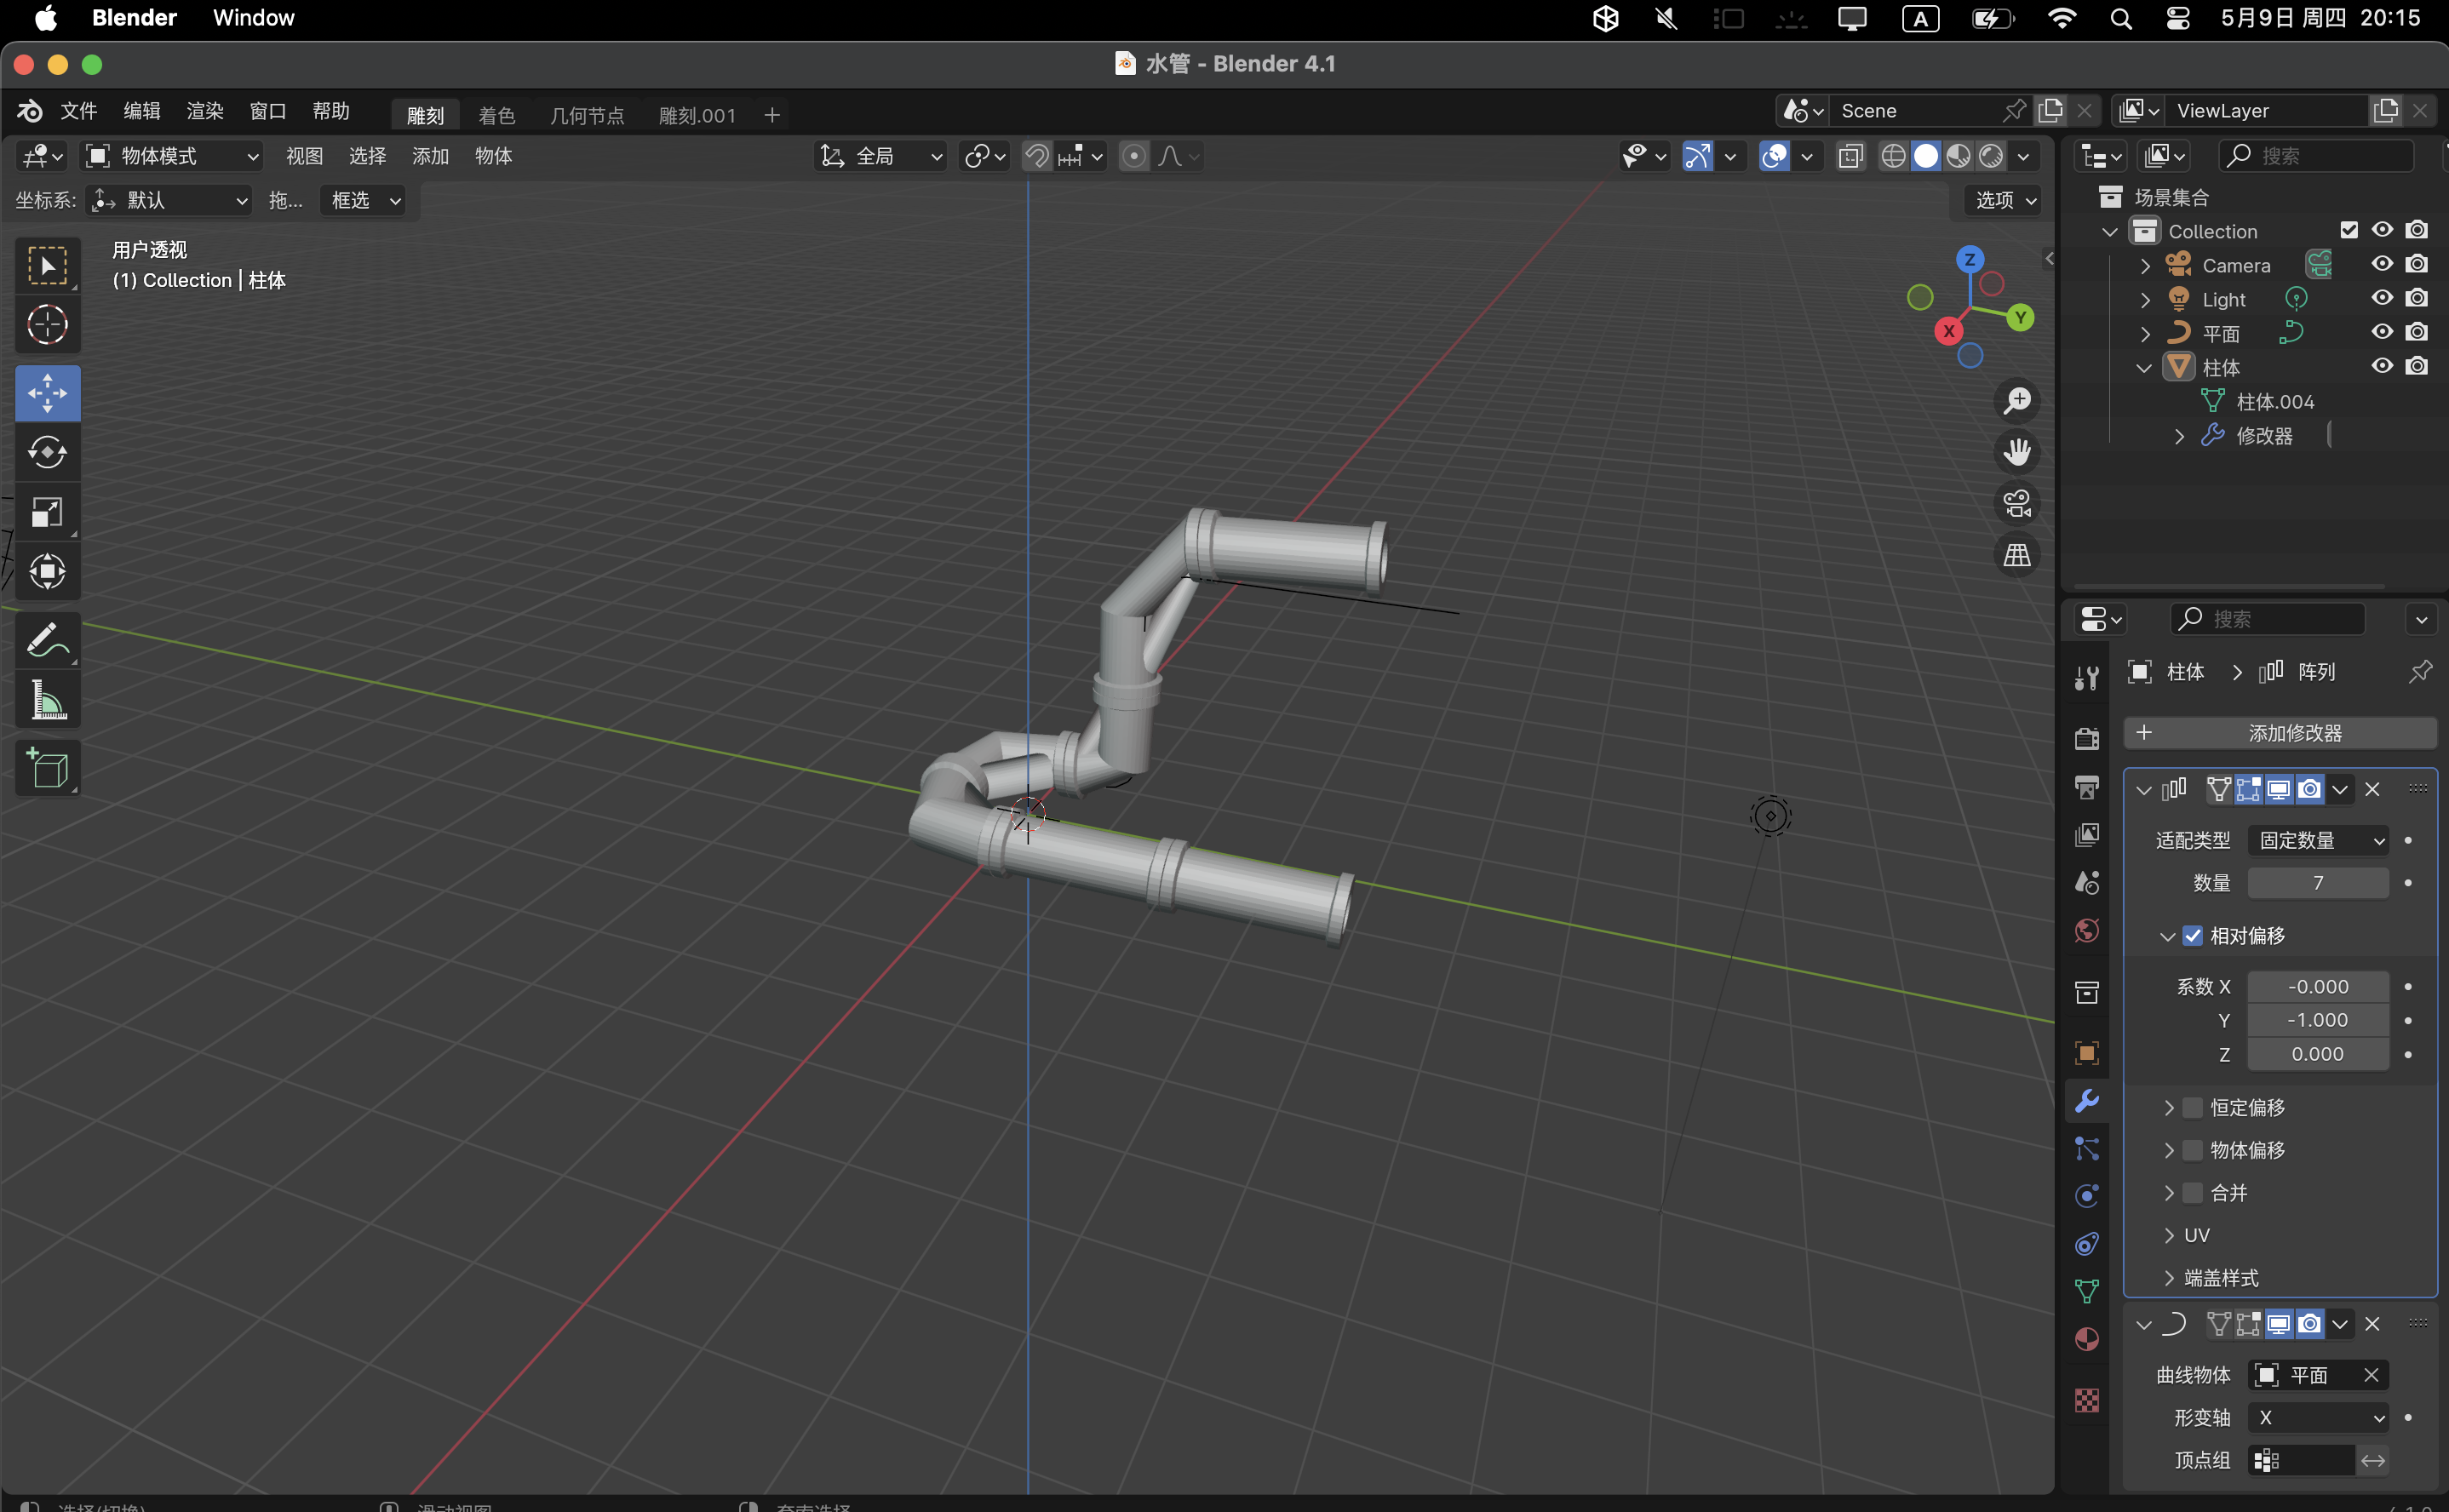Toggle camera view icon in viewport
The image size is (2449, 1512).
tap(2017, 503)
